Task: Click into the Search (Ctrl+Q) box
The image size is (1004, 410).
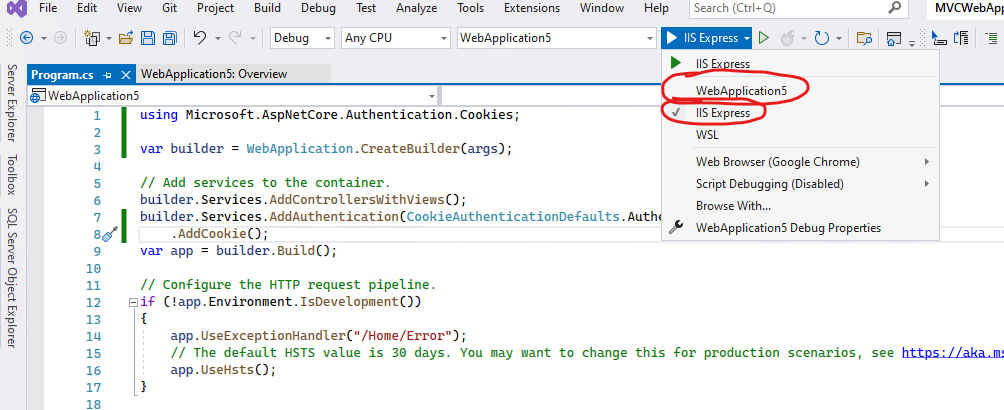Action: 788,8
